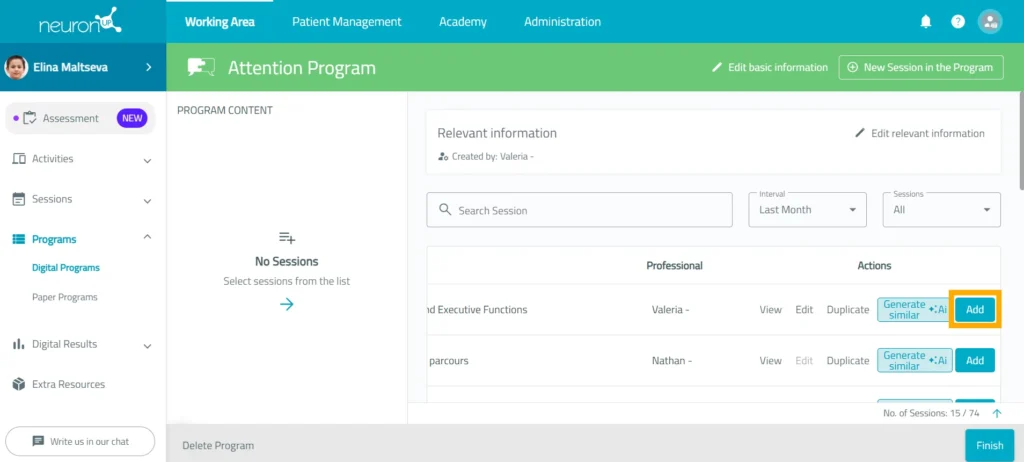Image resolution: width=1024 pixels, height=462 pixels.
Task: Click the Created by person icon
Action: (443, 157)
